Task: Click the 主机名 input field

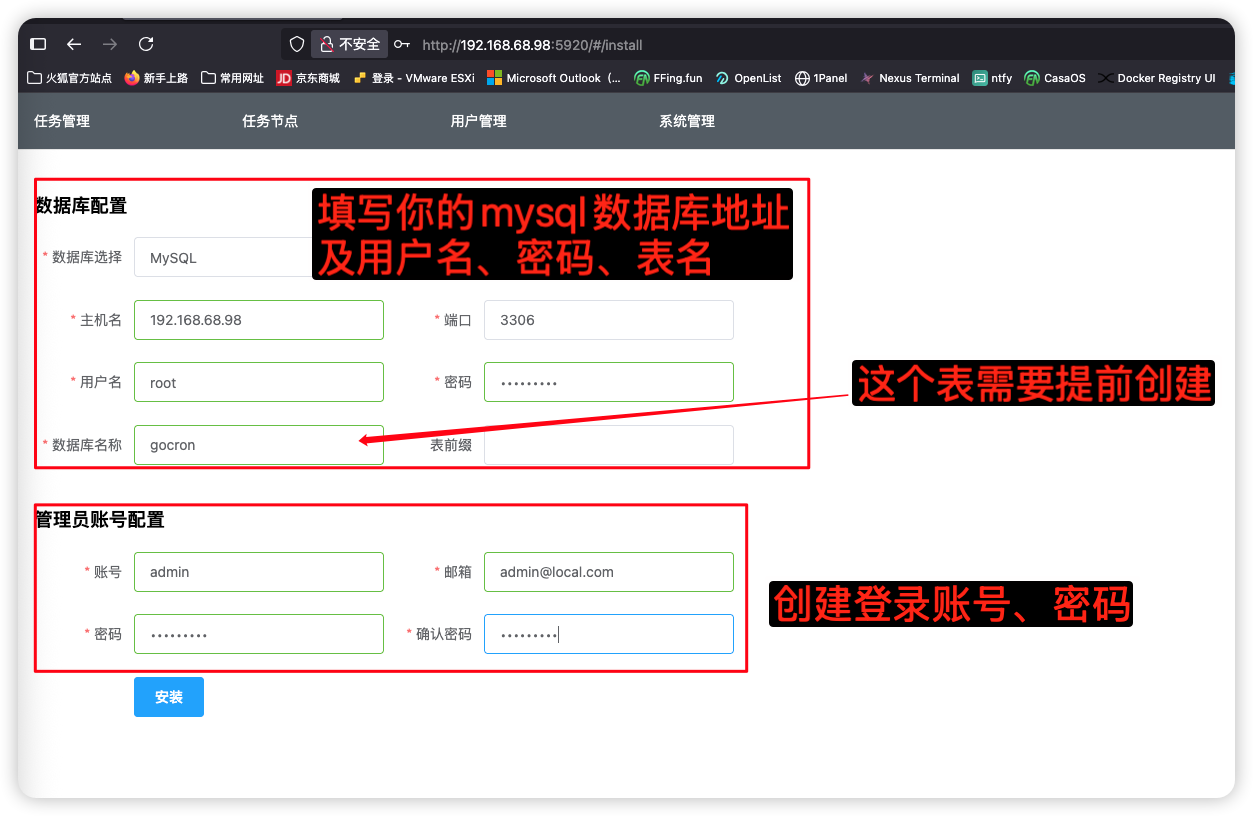Action: (259, 320)
